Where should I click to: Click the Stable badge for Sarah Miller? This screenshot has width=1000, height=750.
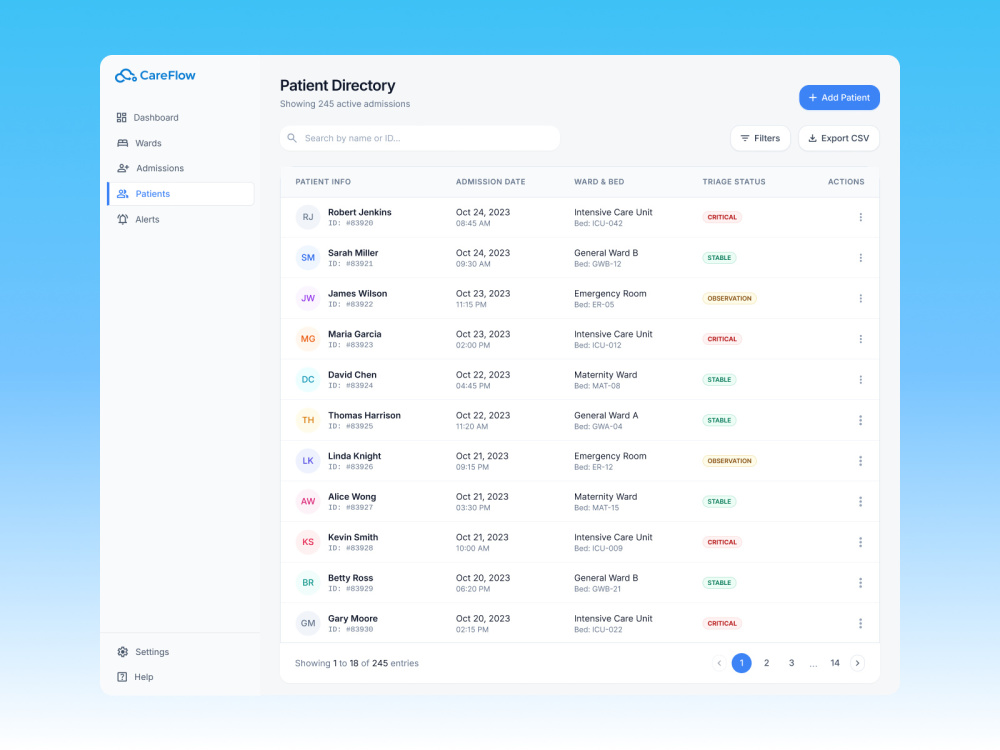719,258
